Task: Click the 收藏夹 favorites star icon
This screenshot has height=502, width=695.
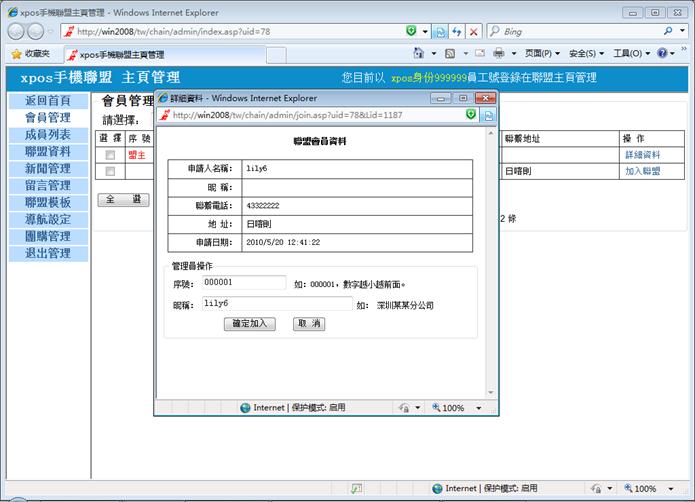Action: pyautogui.click(x=17, y=54)
